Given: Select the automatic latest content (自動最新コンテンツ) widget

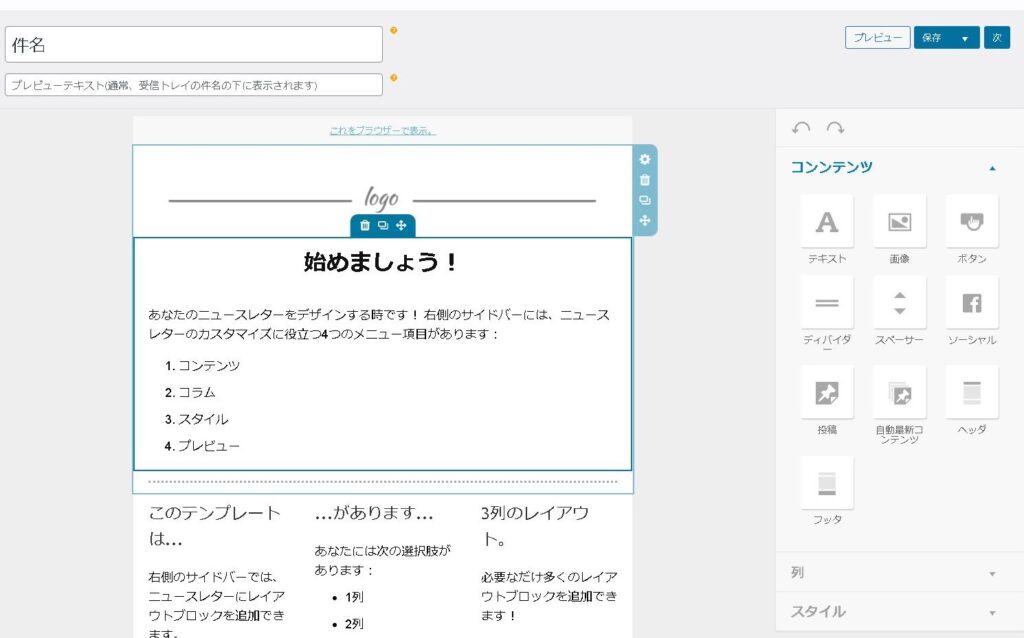Looking at the screenshot, I should [x=899, y=393].
